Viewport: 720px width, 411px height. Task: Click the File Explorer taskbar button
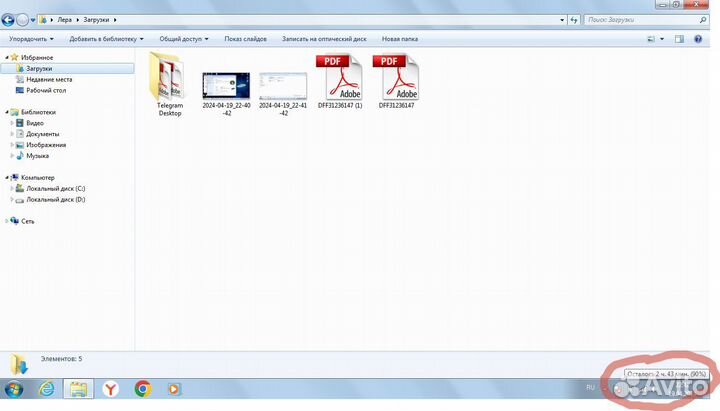79,389
